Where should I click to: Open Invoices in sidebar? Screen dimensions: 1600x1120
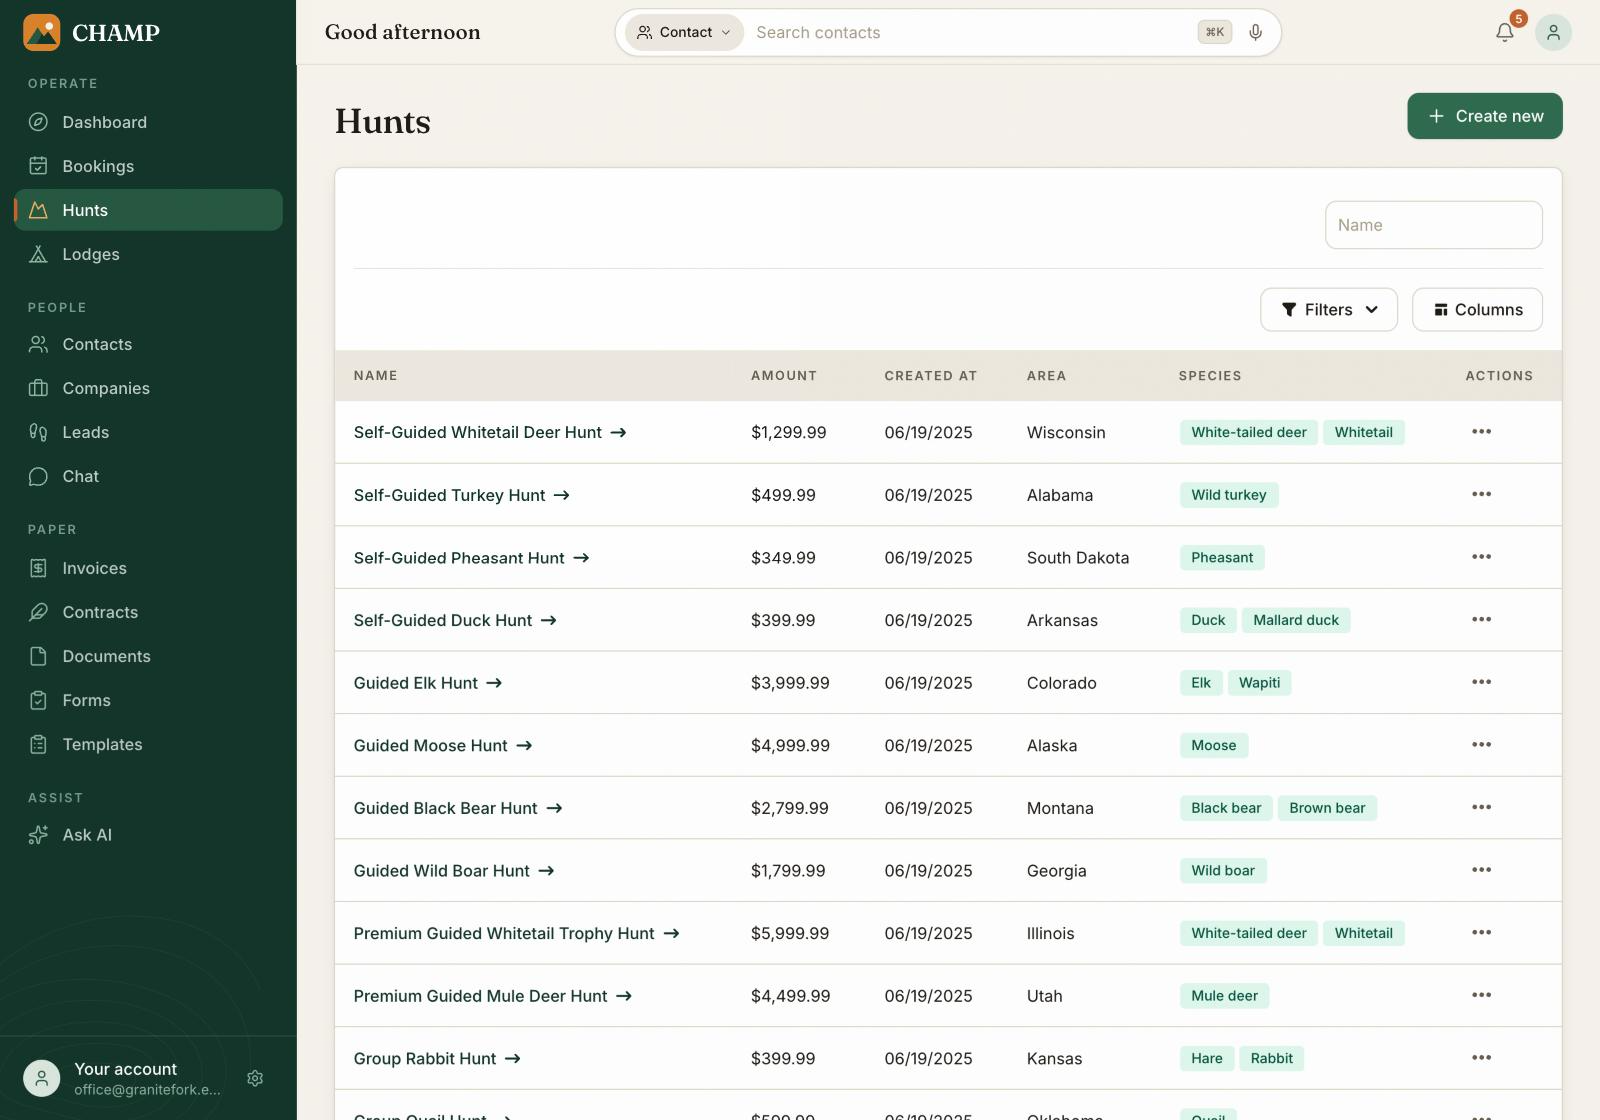[x=148, y=568]
